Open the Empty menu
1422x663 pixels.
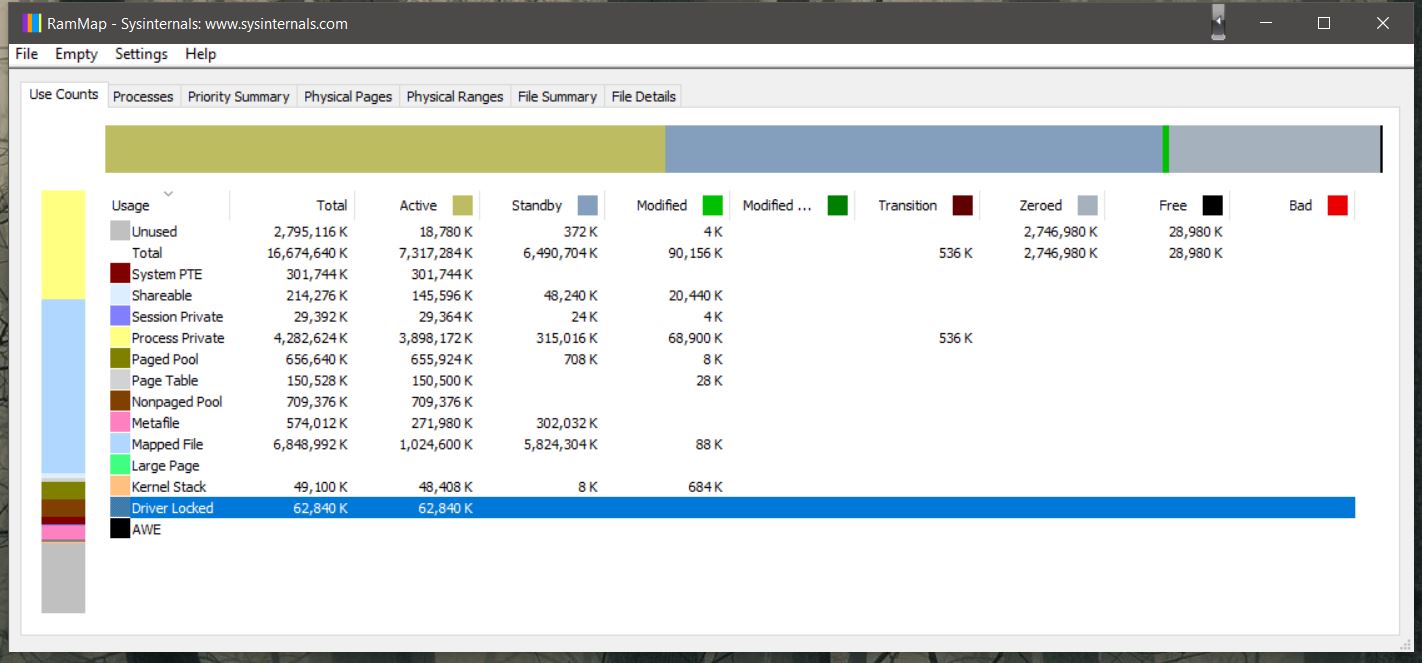(x=76, y=54)
